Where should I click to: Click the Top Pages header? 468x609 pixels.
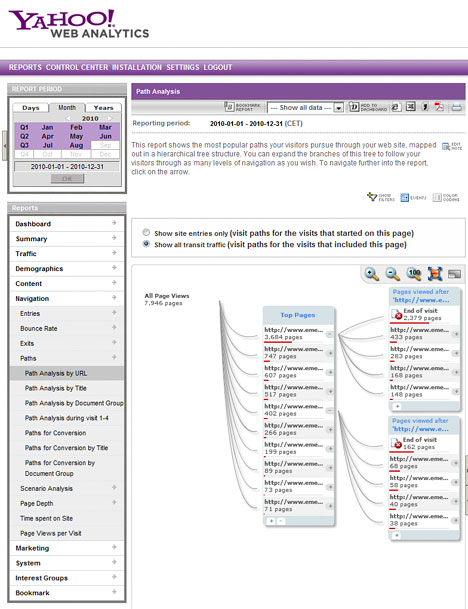[x=298, y=315]
